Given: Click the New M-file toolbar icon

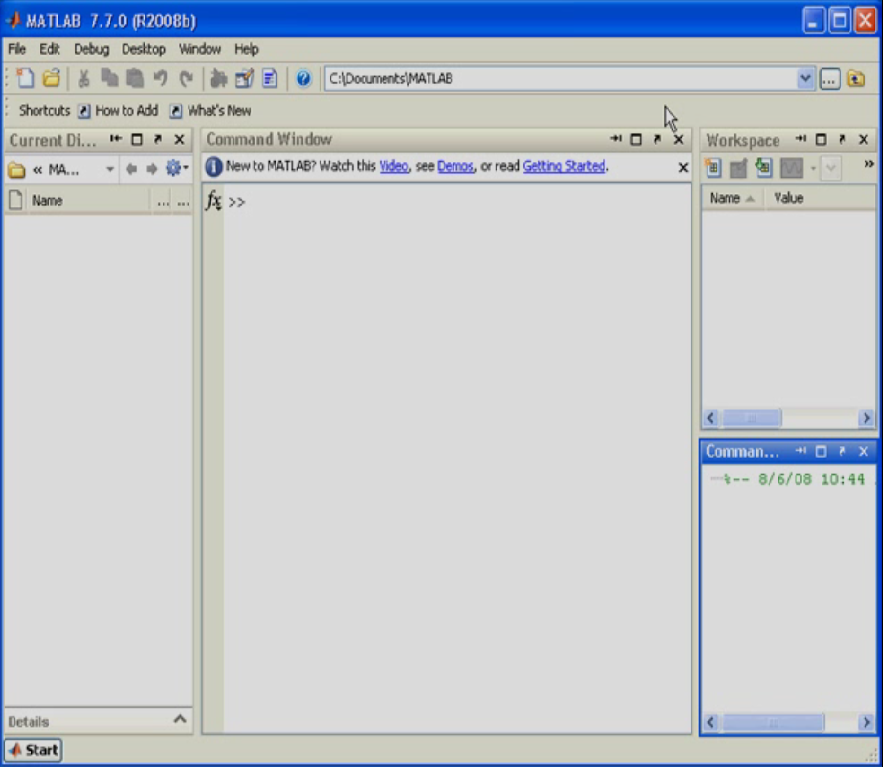Looking at the screenshot, I should (25, 78).
